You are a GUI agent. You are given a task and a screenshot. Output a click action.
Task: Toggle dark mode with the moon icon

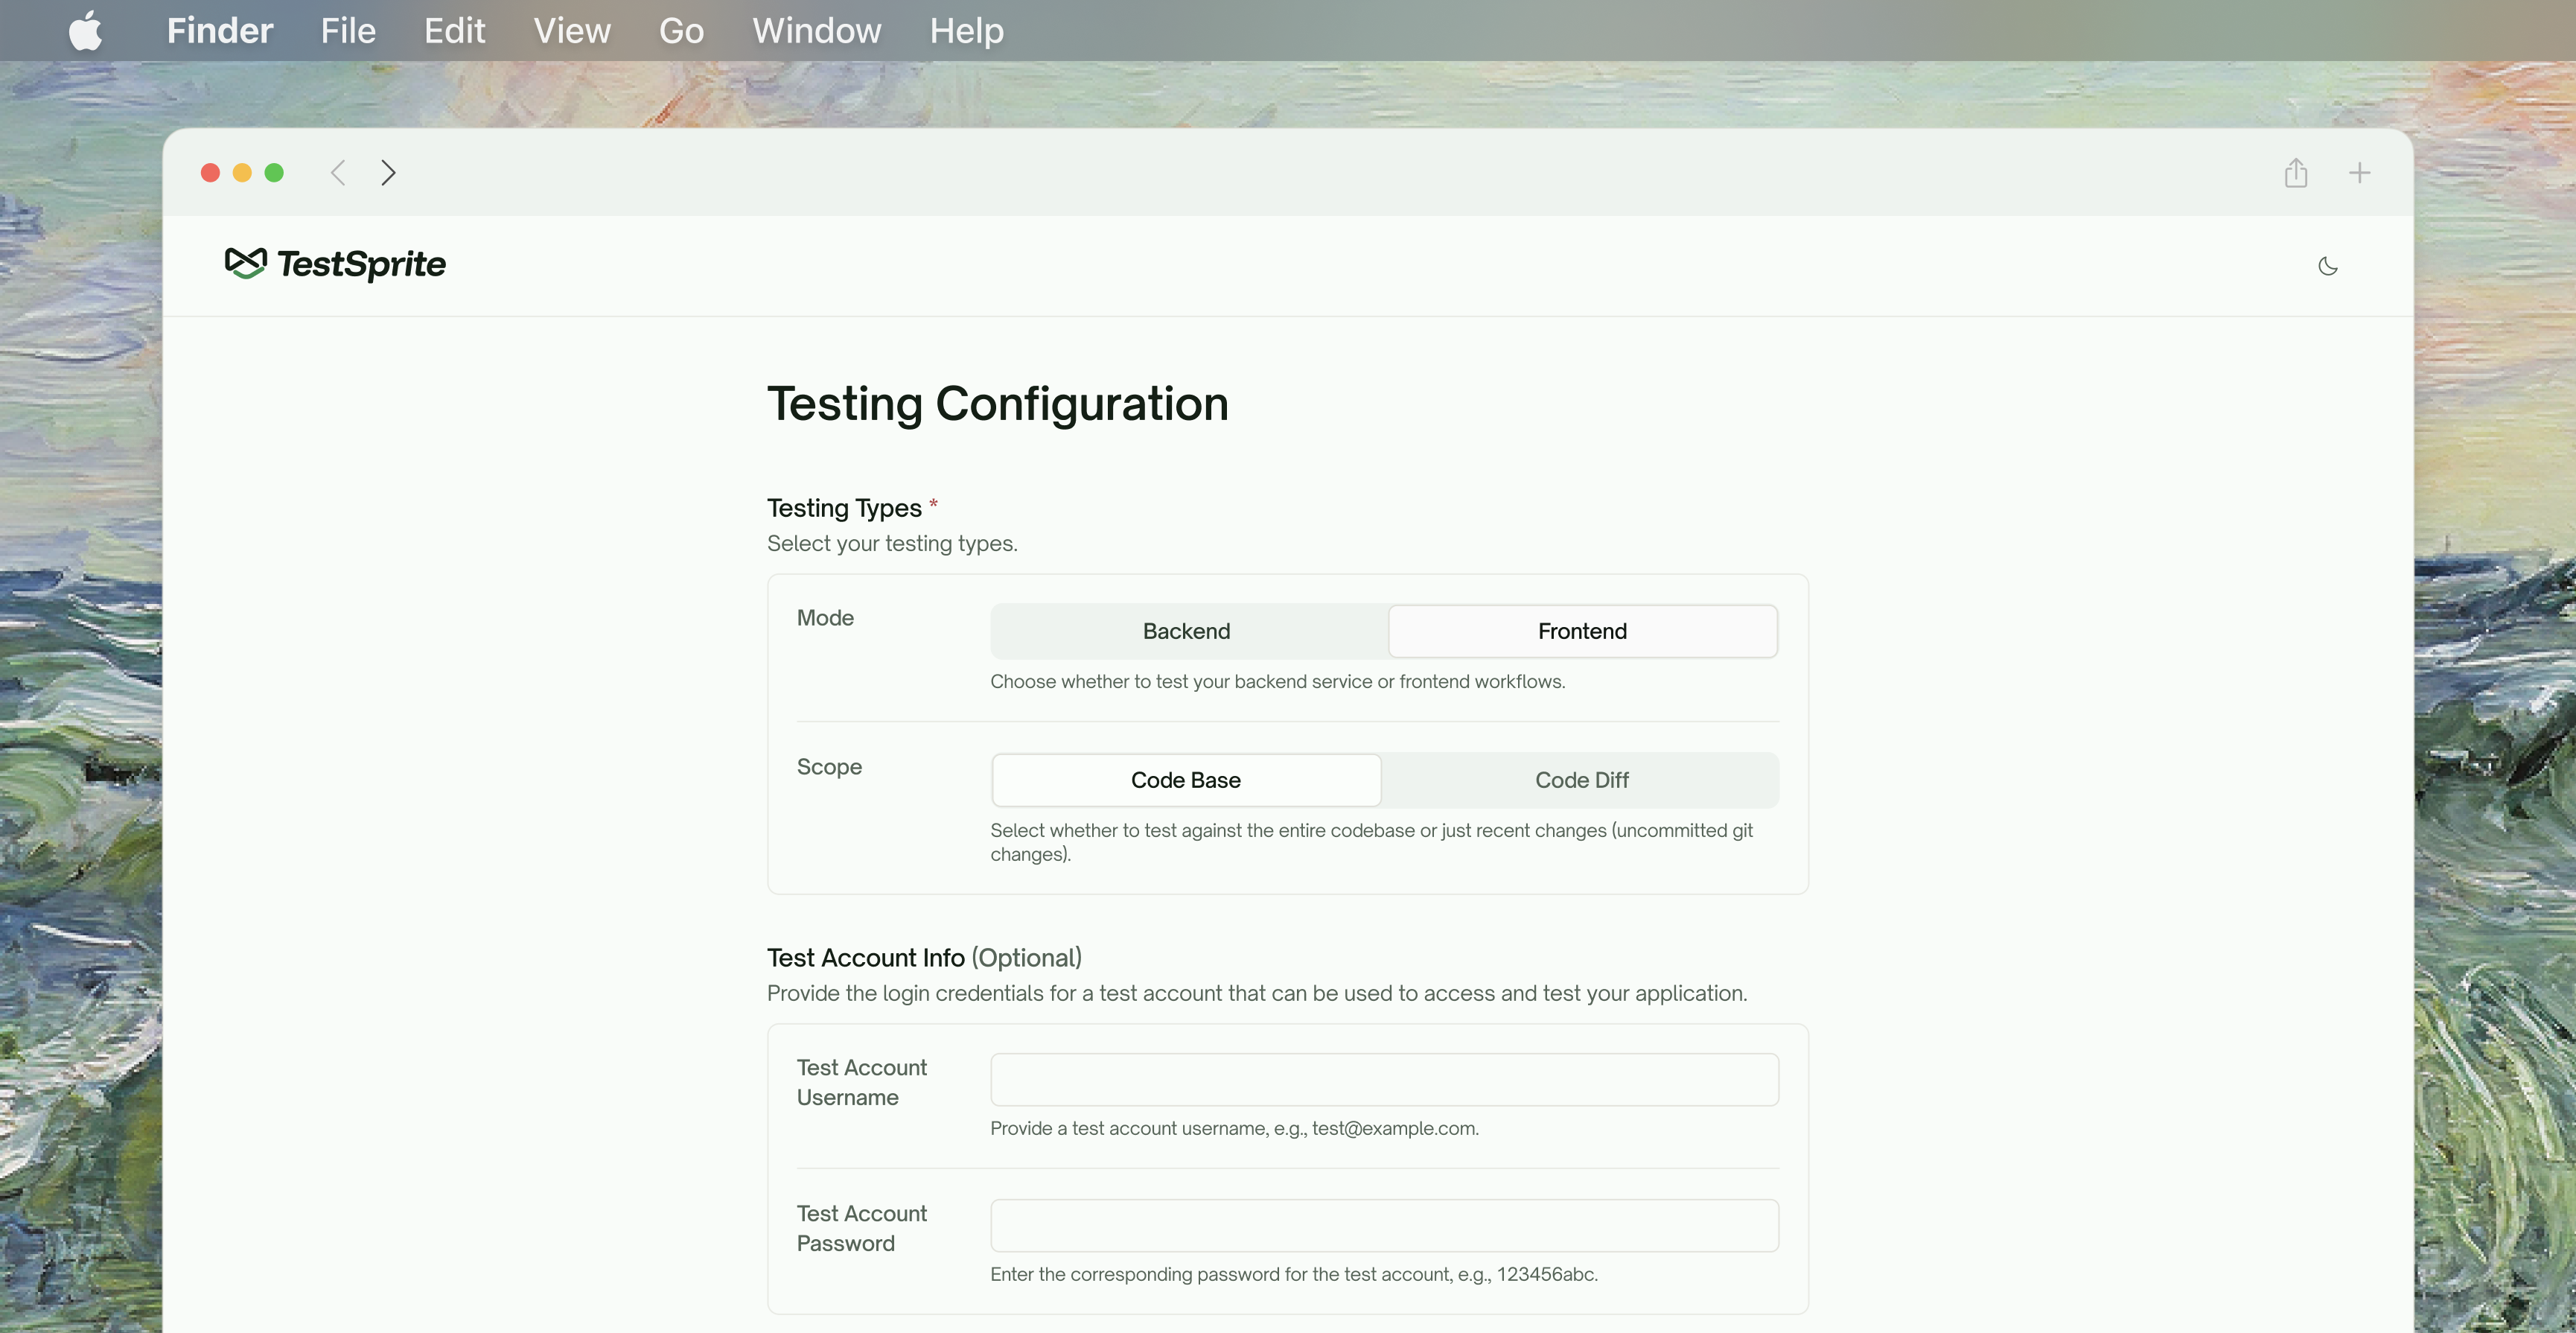pyautogui.click(x=2327, y=266)
